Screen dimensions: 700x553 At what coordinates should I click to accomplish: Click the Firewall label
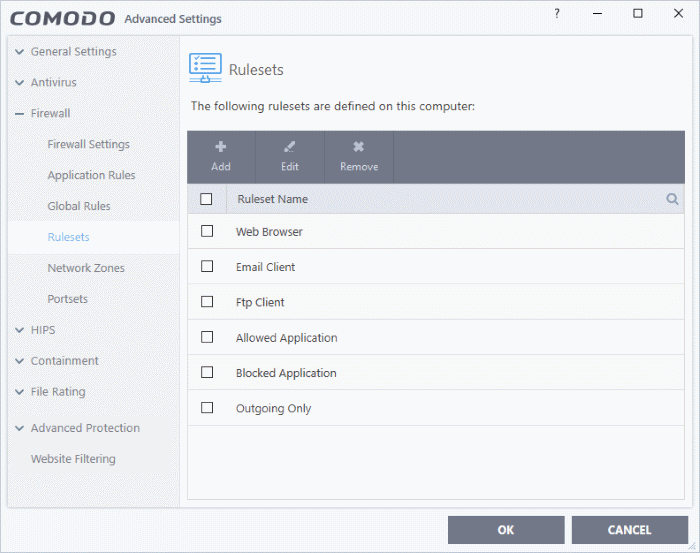50,113
